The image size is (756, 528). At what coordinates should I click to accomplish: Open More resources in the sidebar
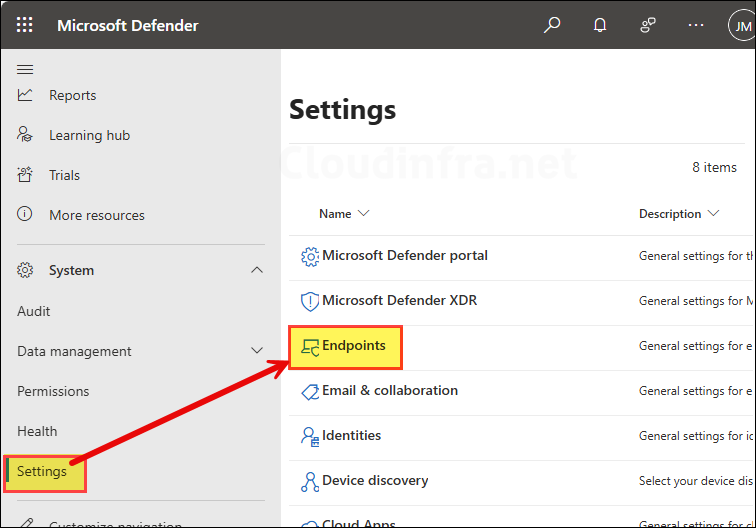(97, 215)
